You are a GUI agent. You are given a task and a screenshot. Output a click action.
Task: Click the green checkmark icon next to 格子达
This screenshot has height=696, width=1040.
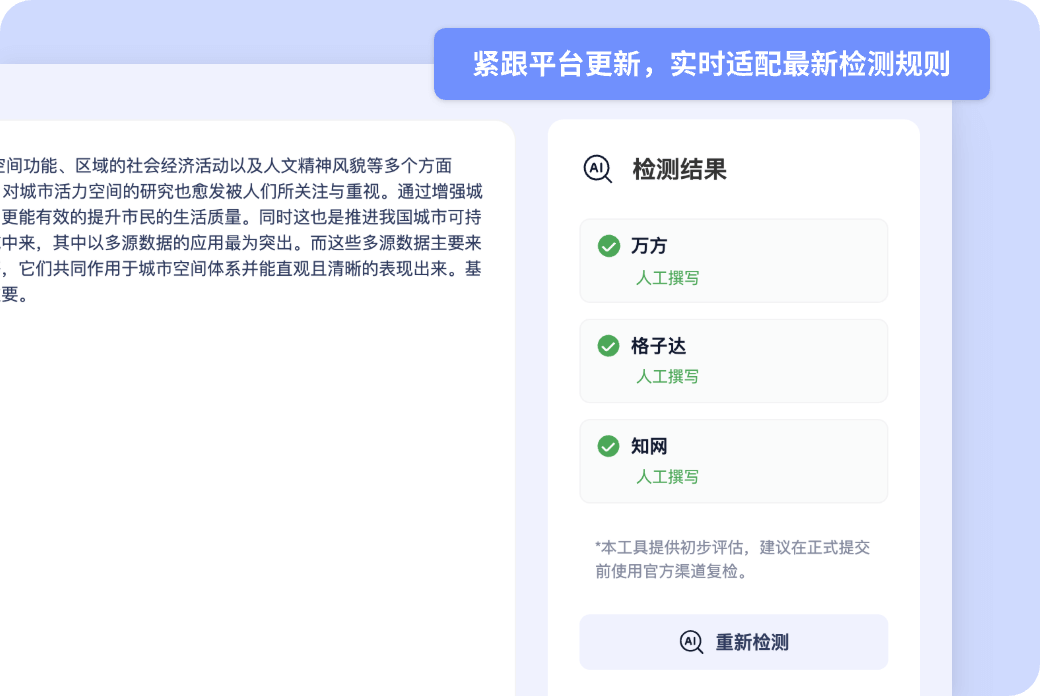point(608,346)
